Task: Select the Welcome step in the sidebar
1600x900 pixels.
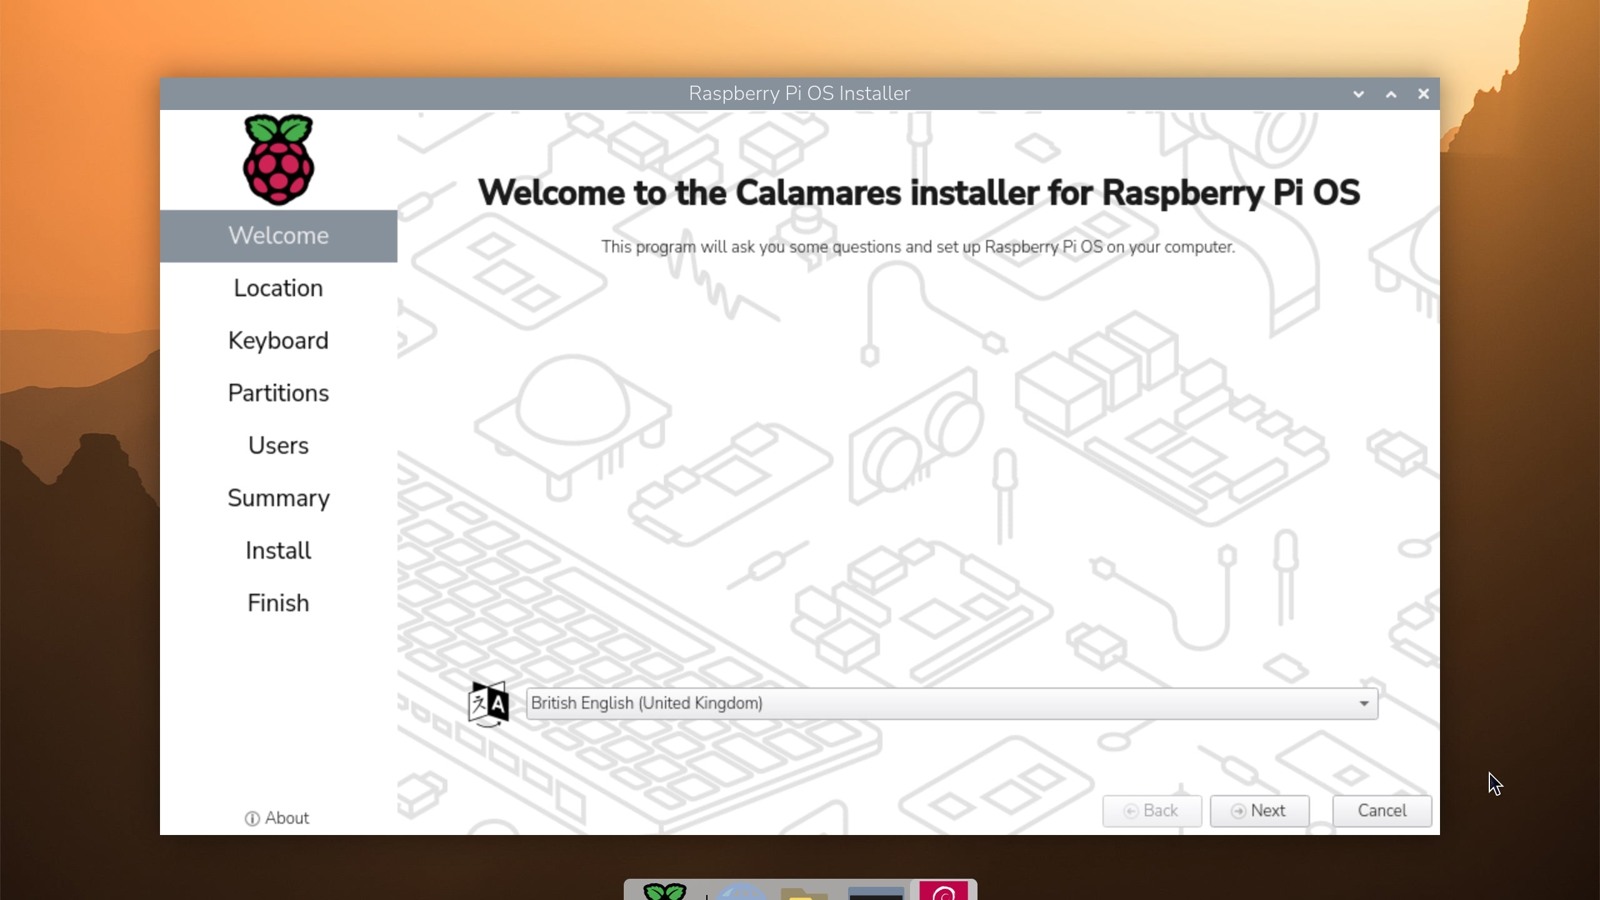Action: [278, 236]
